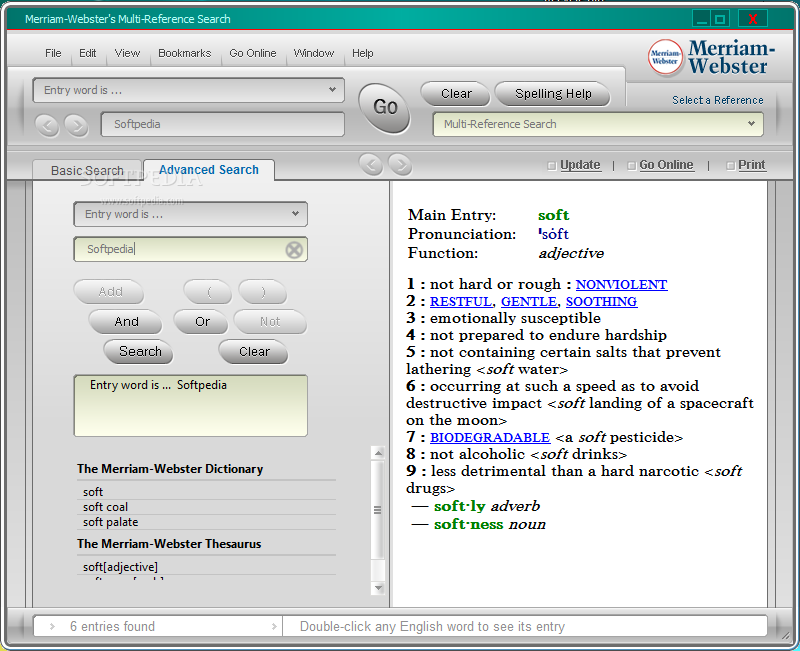Open the top 'Entry word is ...' dropdown

click(188, 90)
